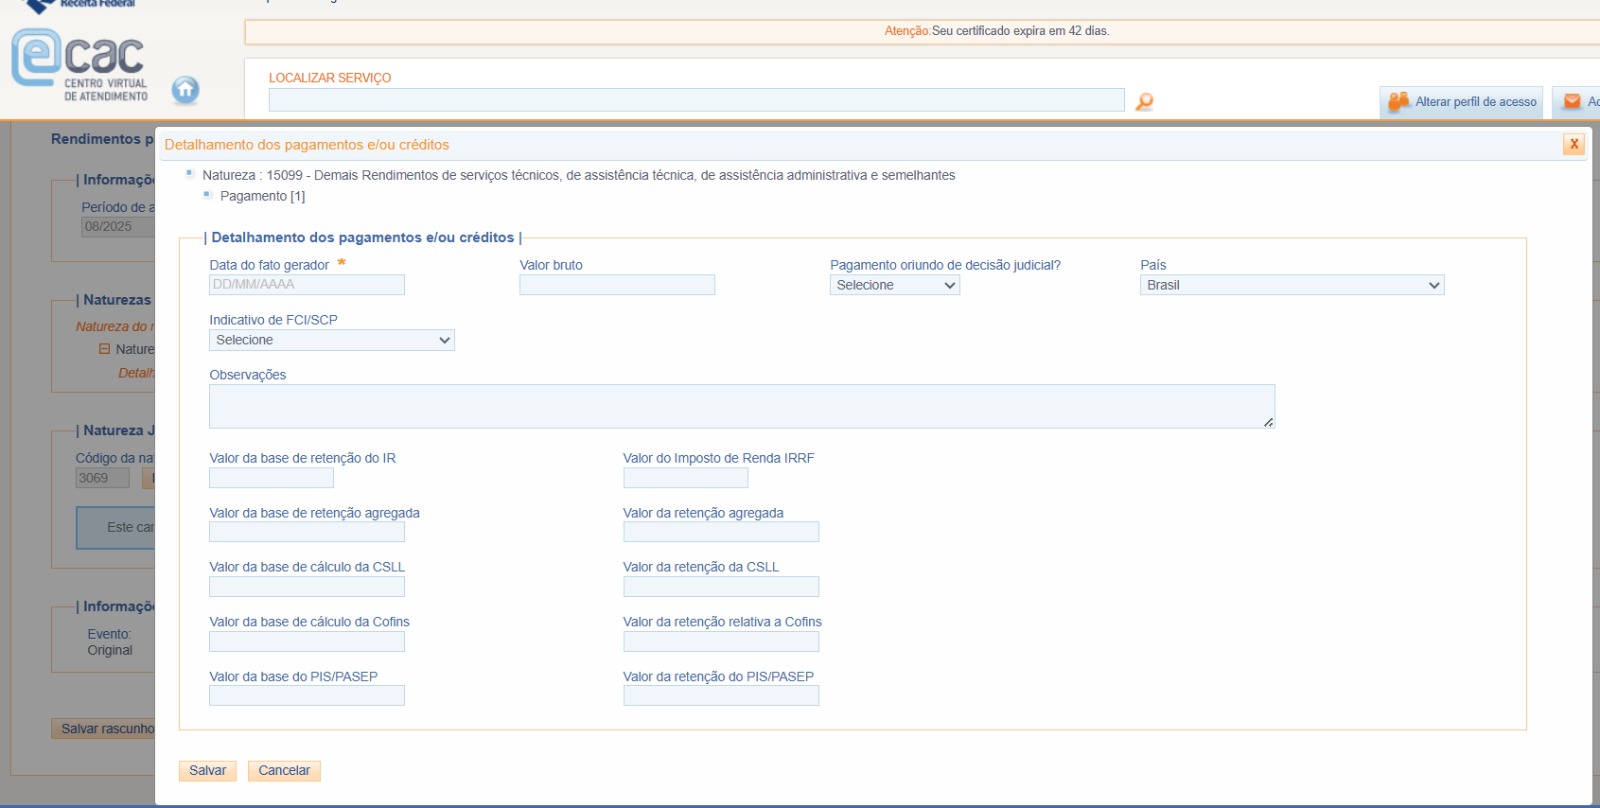Screen dimensions: 1600x808
Task: Focus Valor da retenção da CSLL field
Action: (721, 586)
